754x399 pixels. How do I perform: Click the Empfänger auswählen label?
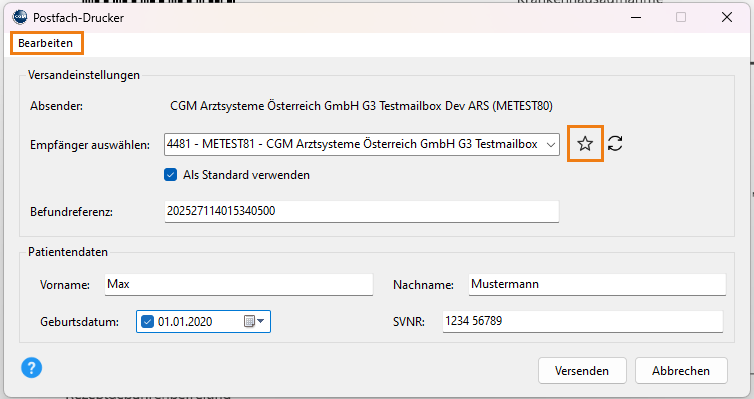(x=90, y=145)
